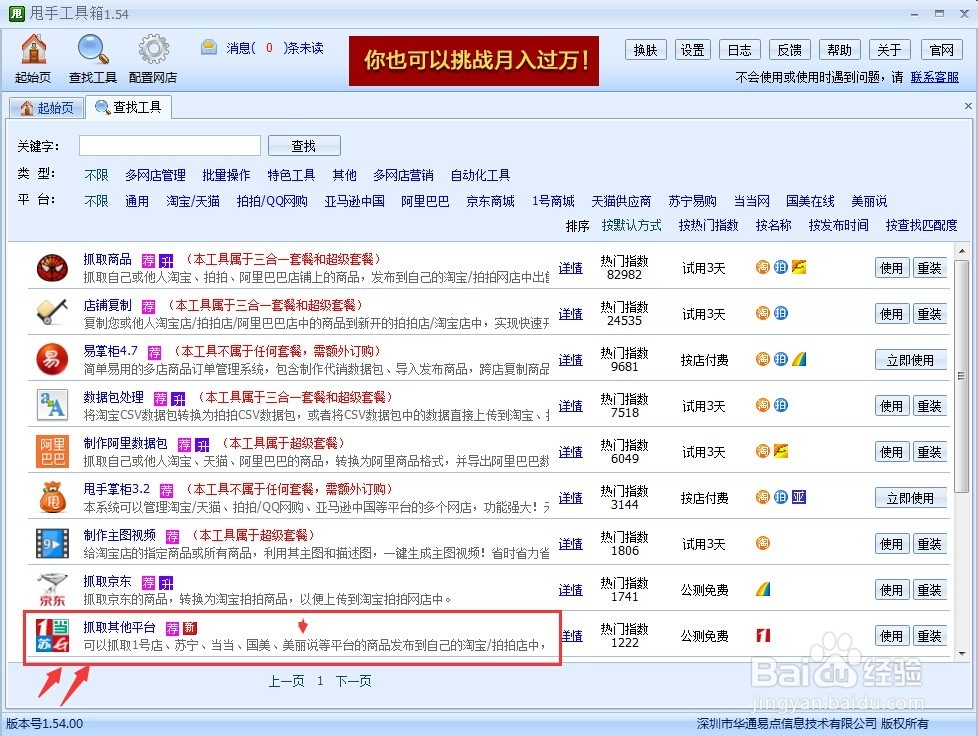978x736 pixels.
Task: Click the 抓取其他平台 tool icon
Action: (x=51, y=636)
